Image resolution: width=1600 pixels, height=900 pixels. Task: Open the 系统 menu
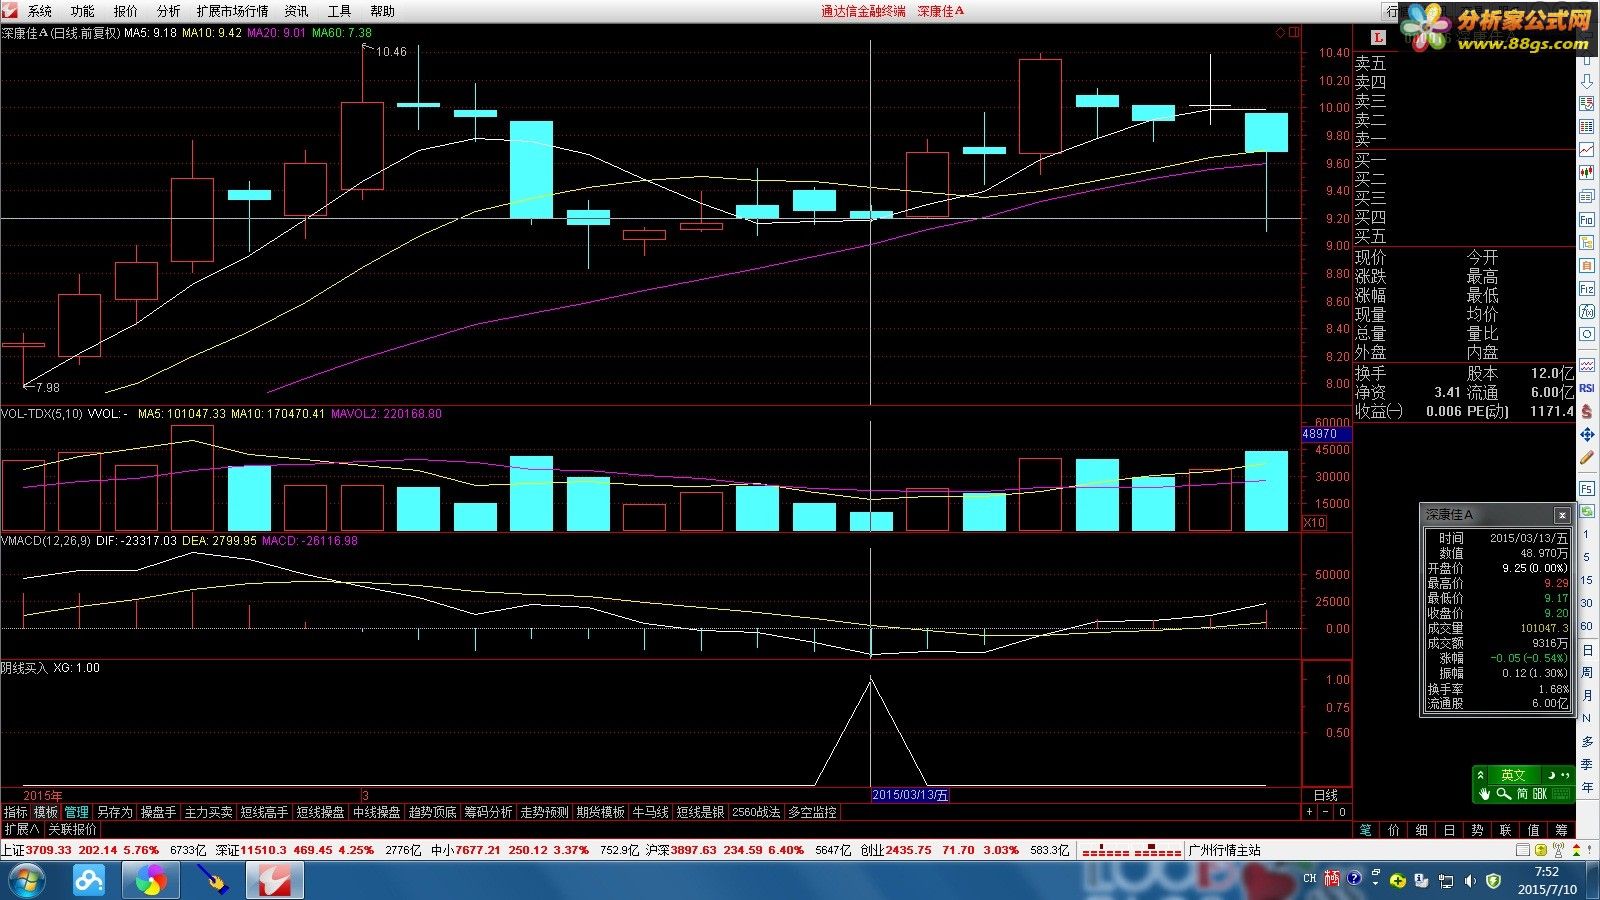tap(40, 11)
